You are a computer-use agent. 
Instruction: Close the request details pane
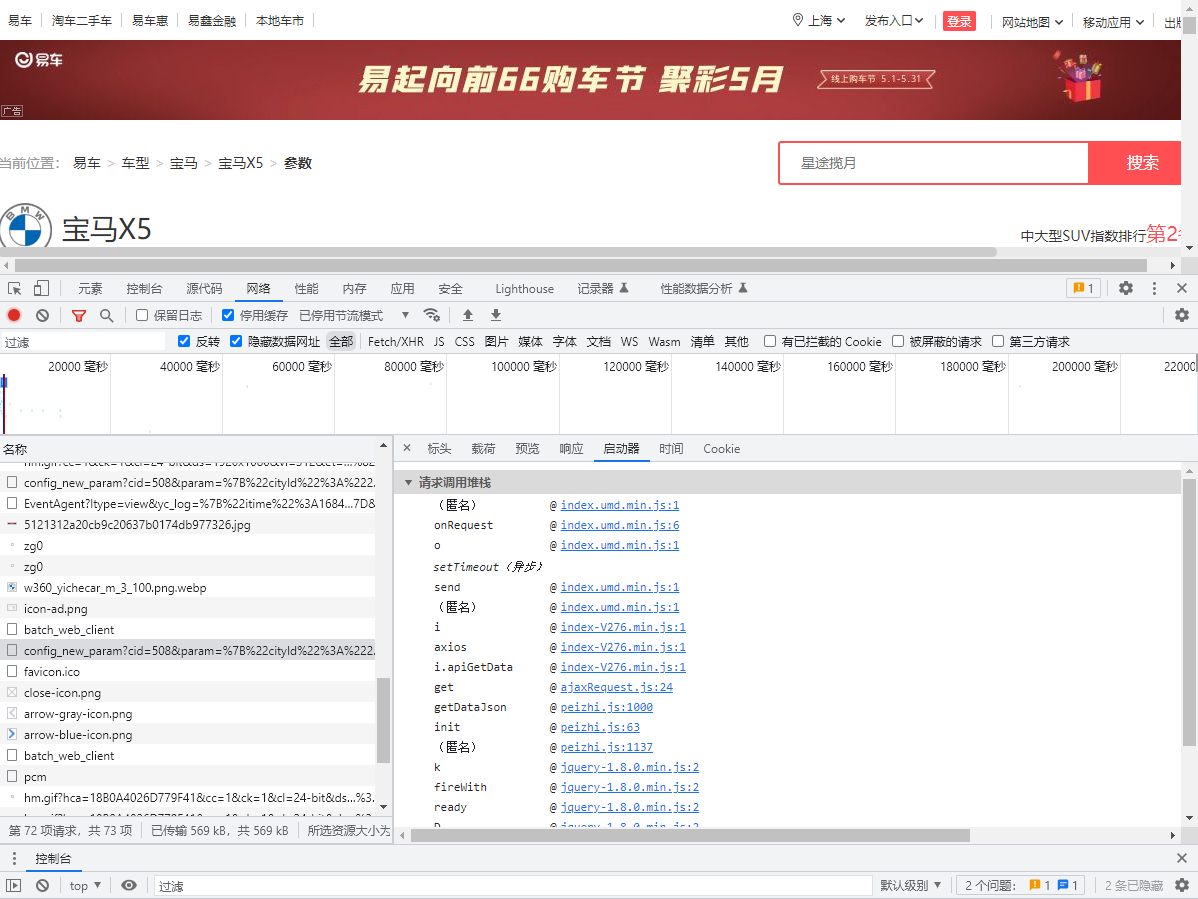pyautogui.click(x=406, y=448)
